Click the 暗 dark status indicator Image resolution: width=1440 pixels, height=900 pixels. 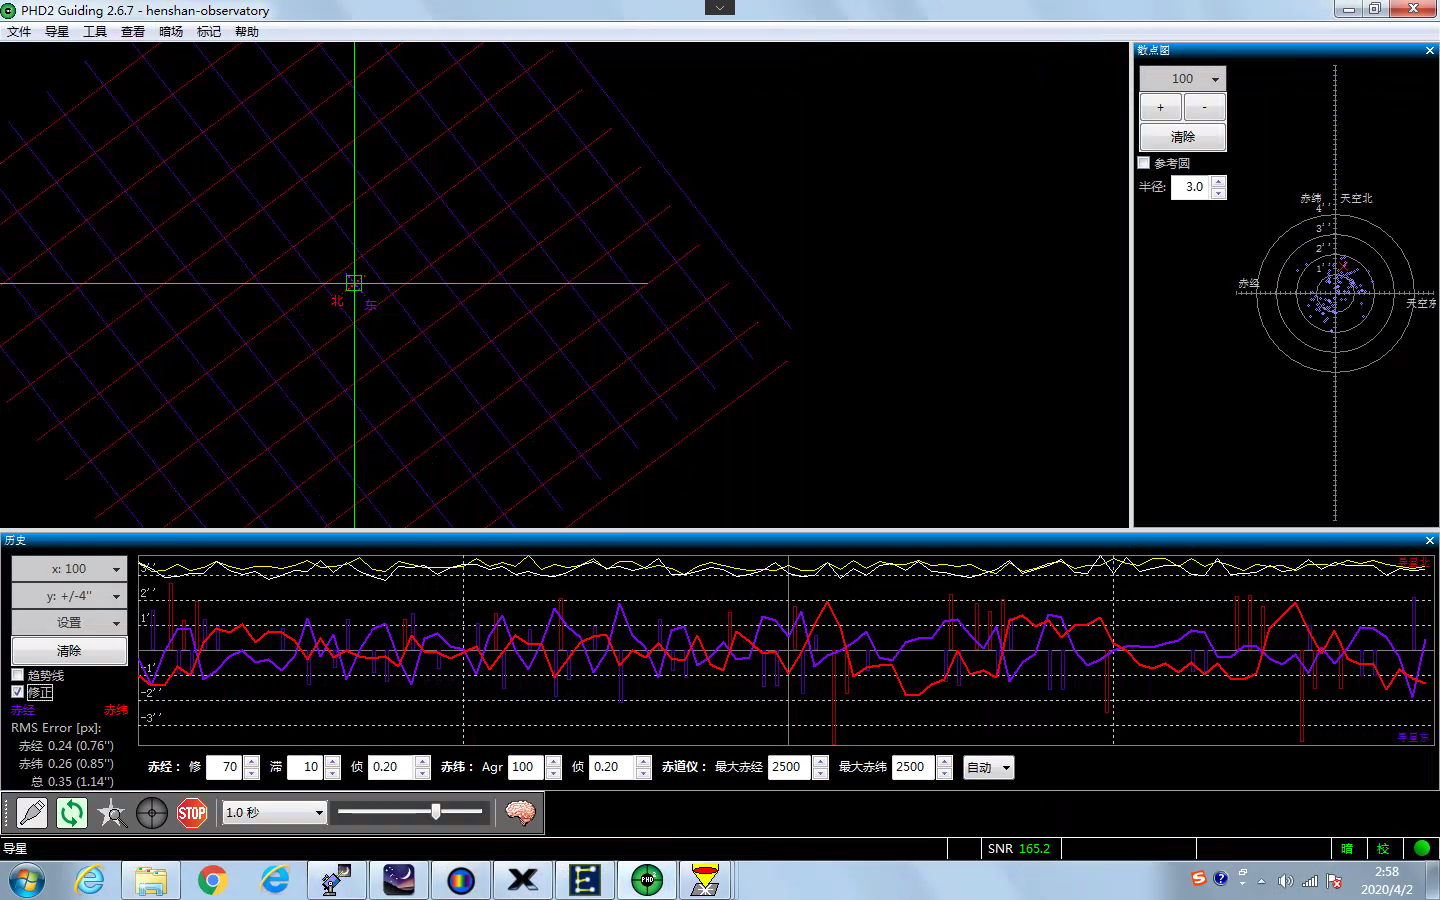1347,848
